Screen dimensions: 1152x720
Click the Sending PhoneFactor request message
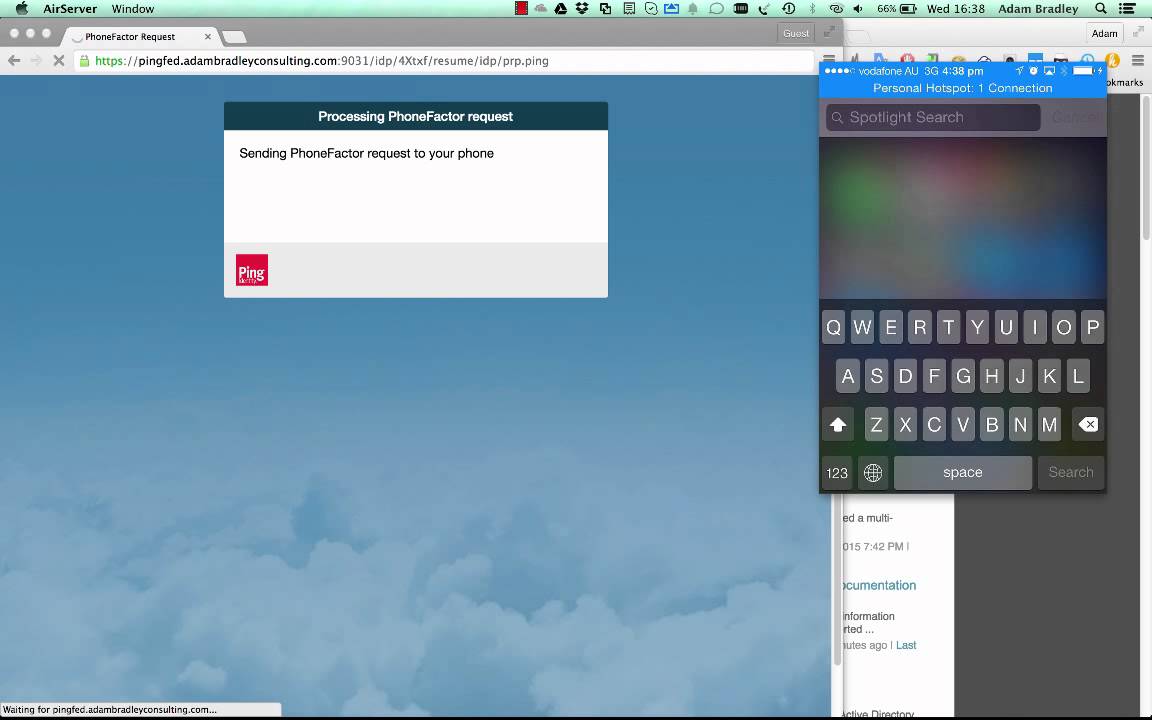[366, 154]
